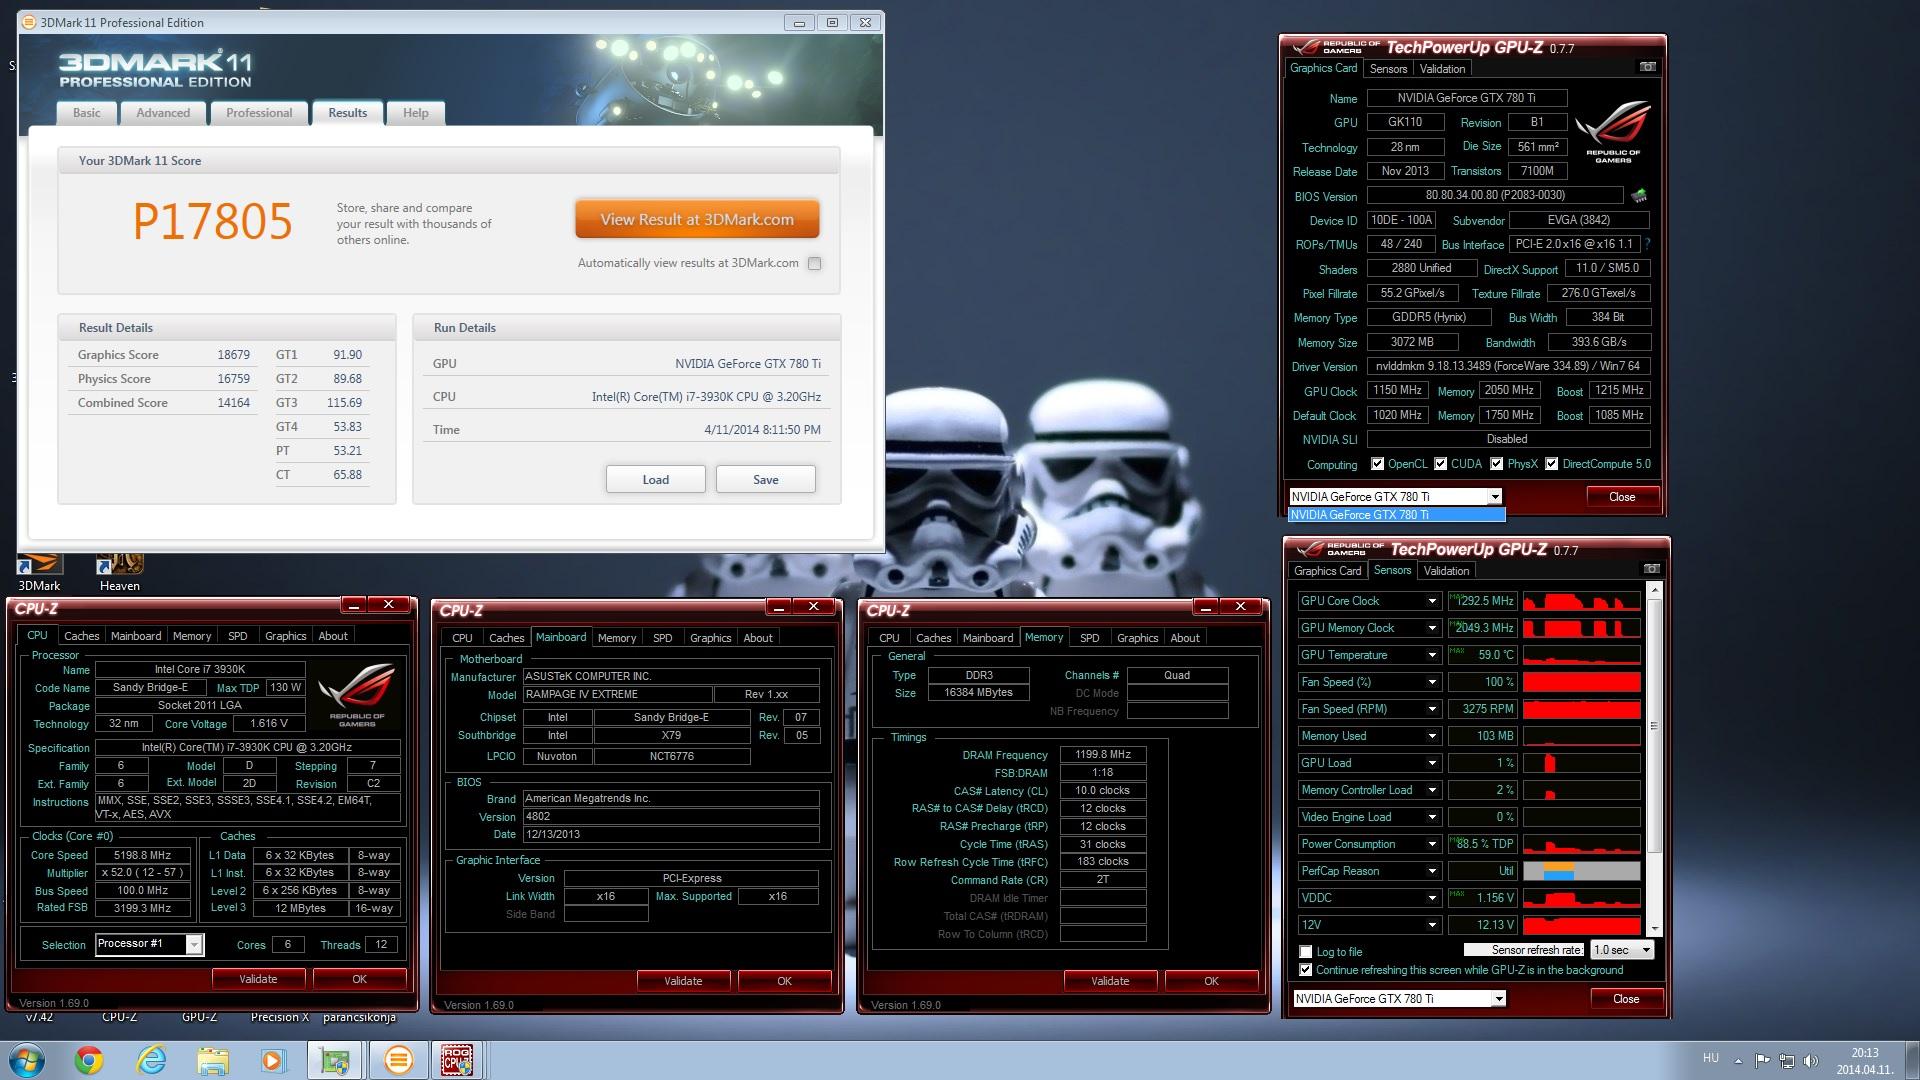Click the BIOS save chip icon
This screenshot has width=1920, height=1080.
[1638, 196]
